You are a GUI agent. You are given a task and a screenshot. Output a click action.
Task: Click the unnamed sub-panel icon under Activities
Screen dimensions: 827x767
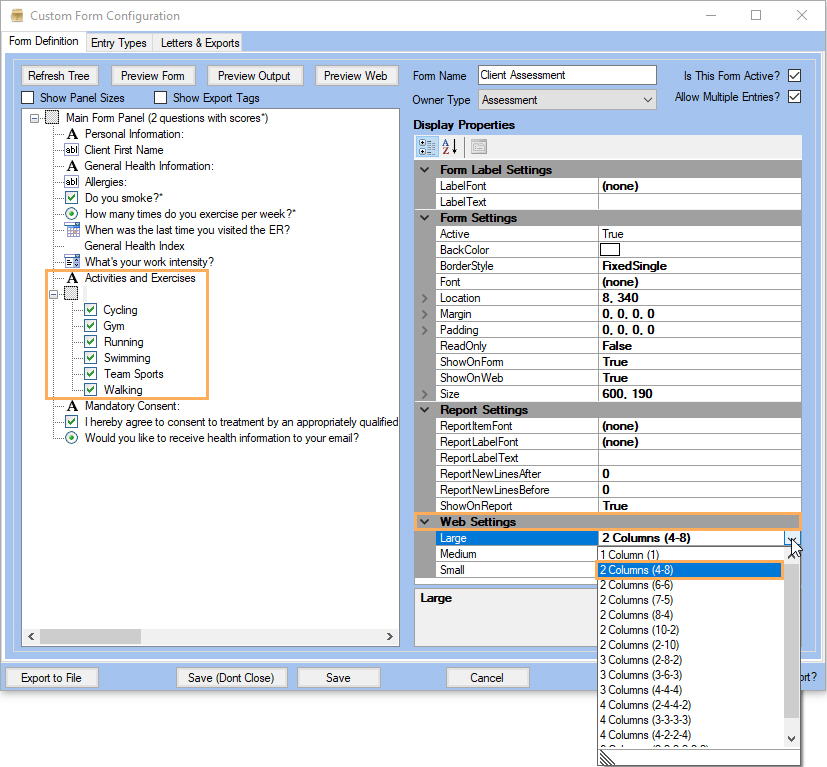pyautogui.click(x=71, y=294)
